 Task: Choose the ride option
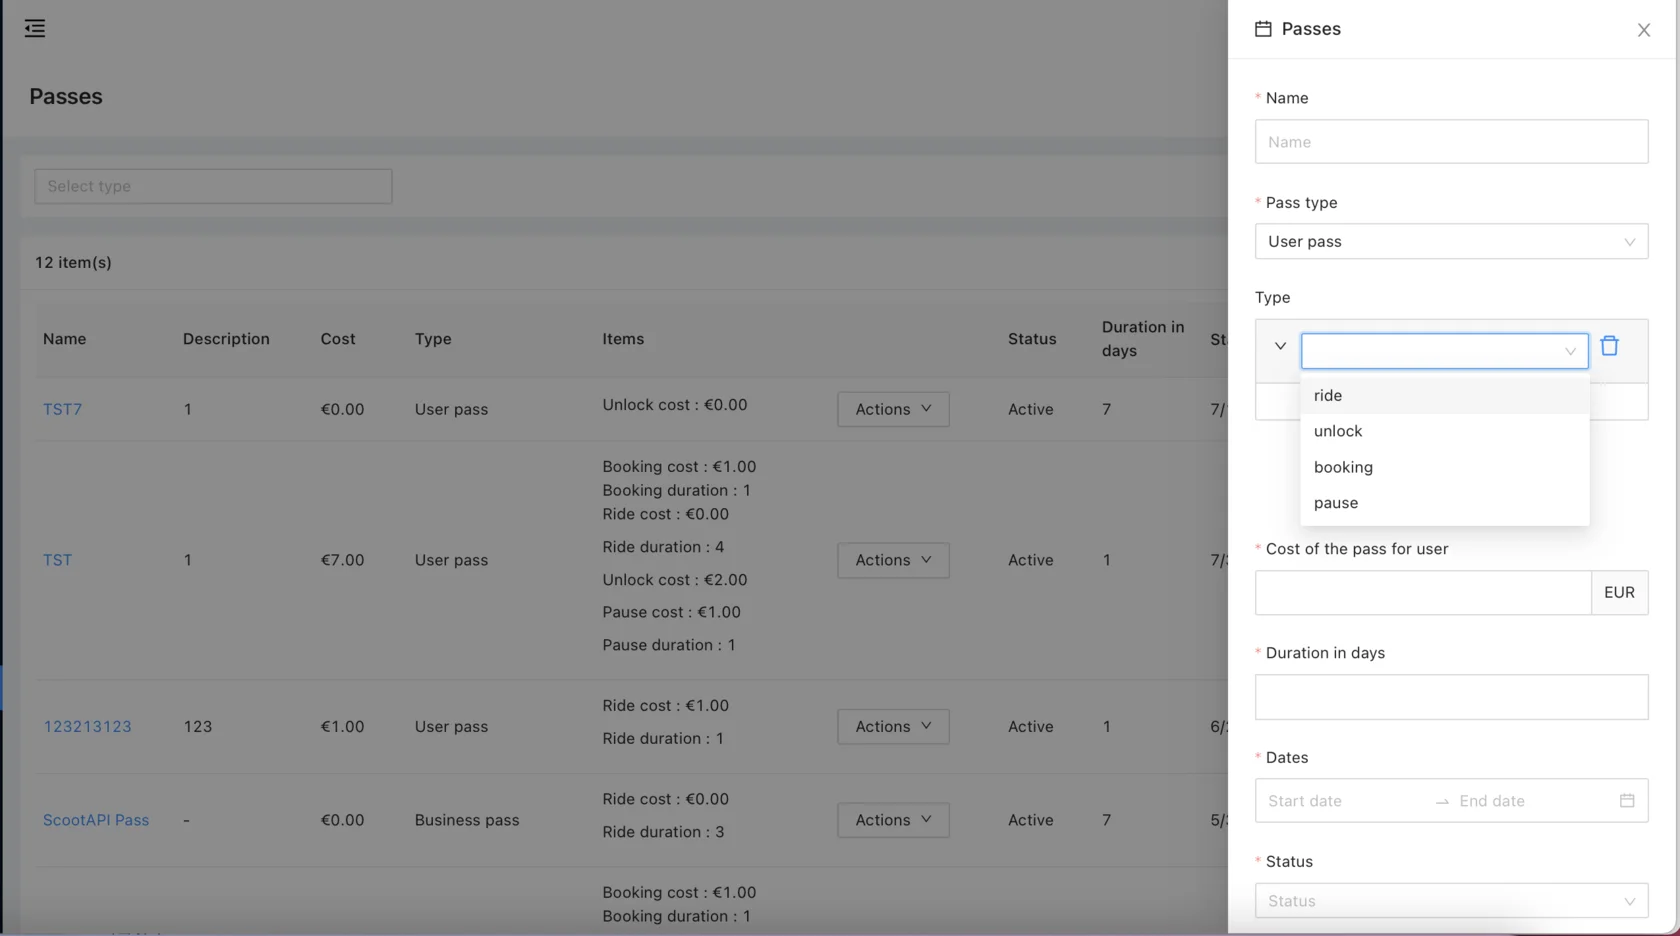point(1444,395)
